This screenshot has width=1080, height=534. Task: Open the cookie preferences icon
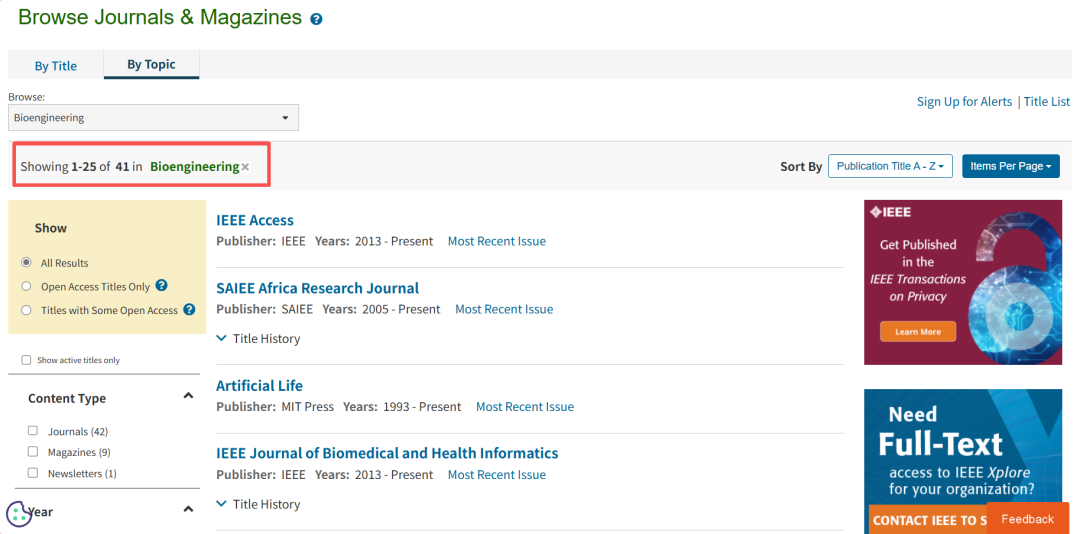point(18,513)
